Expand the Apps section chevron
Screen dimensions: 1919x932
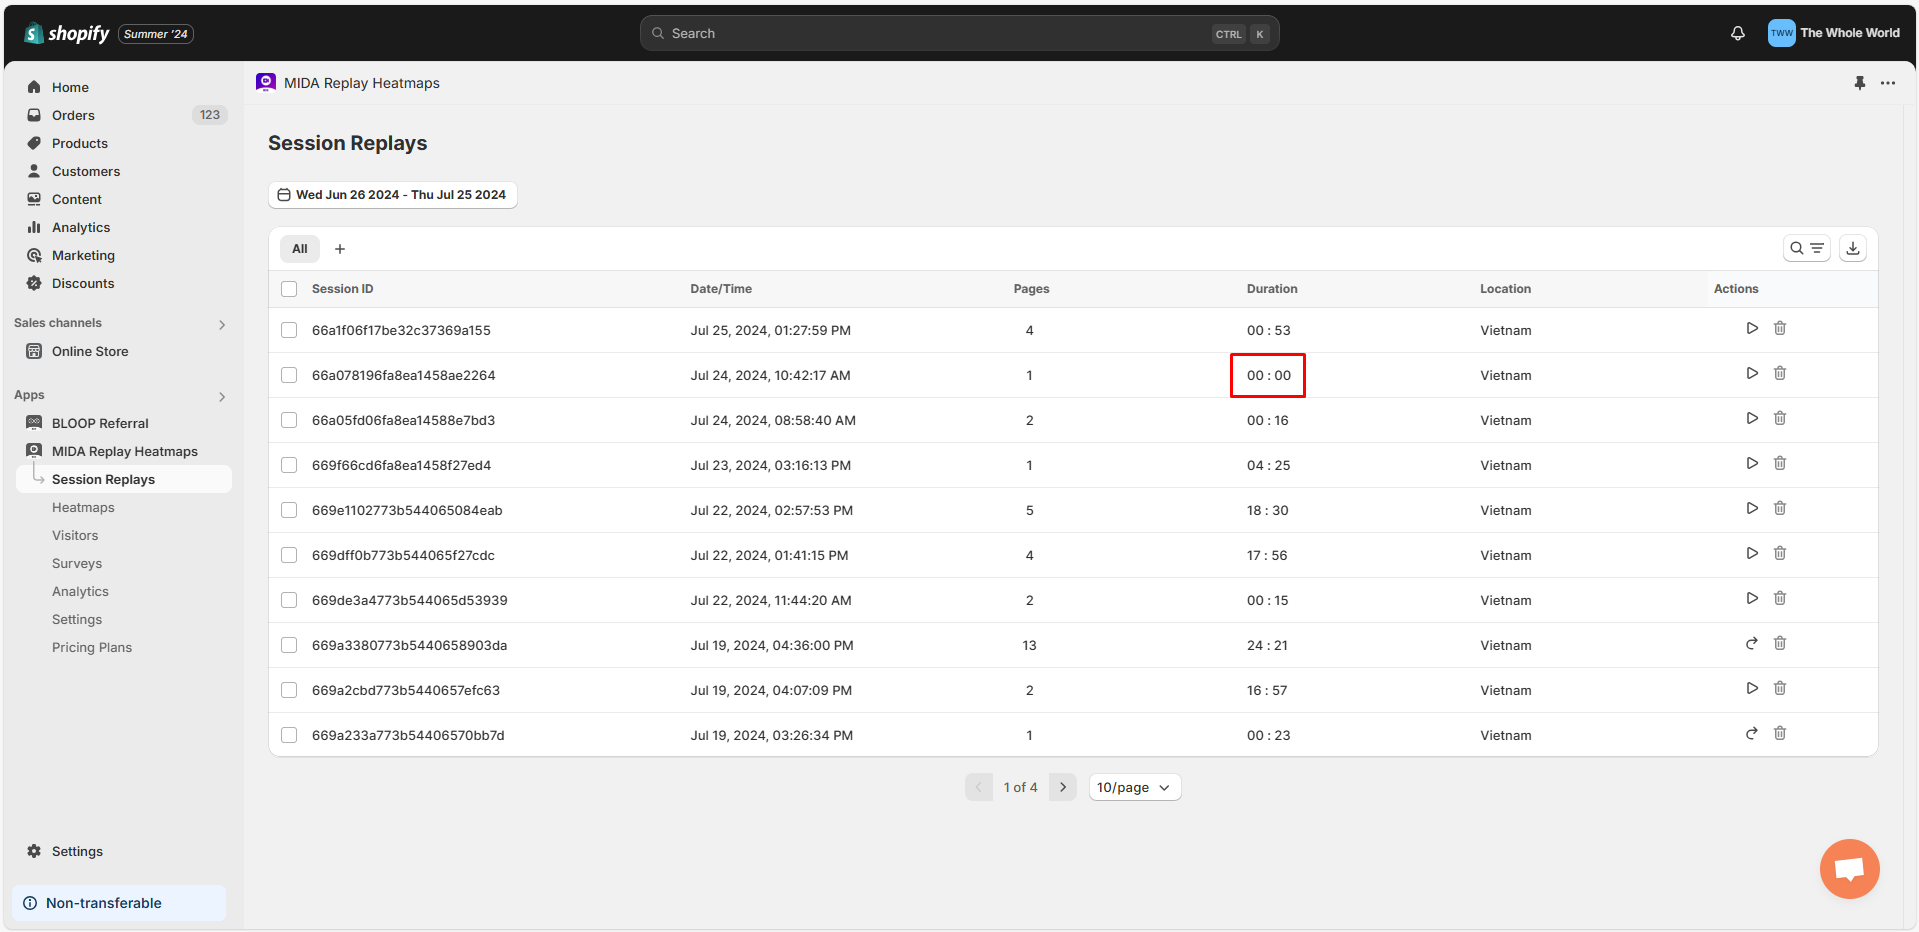222,396
